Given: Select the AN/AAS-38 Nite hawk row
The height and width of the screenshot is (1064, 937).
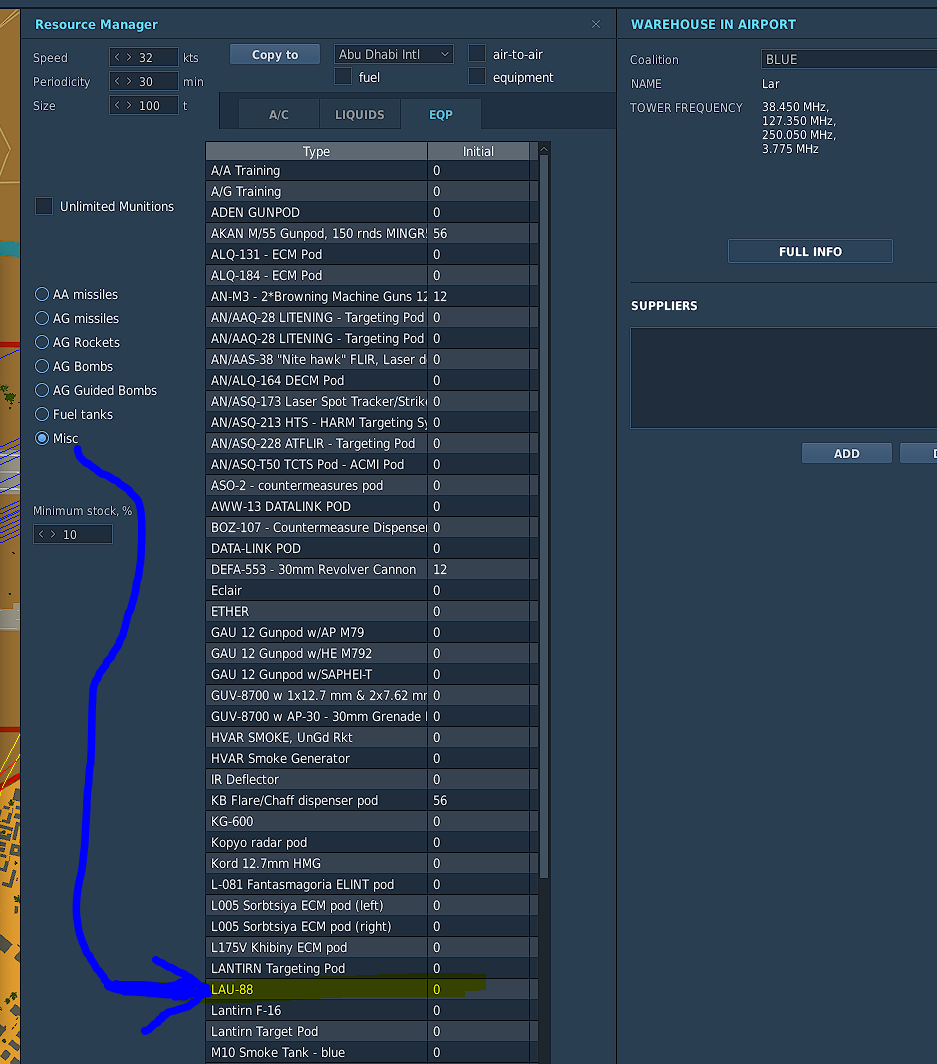Looking at the screenshot, I should 372,360.
